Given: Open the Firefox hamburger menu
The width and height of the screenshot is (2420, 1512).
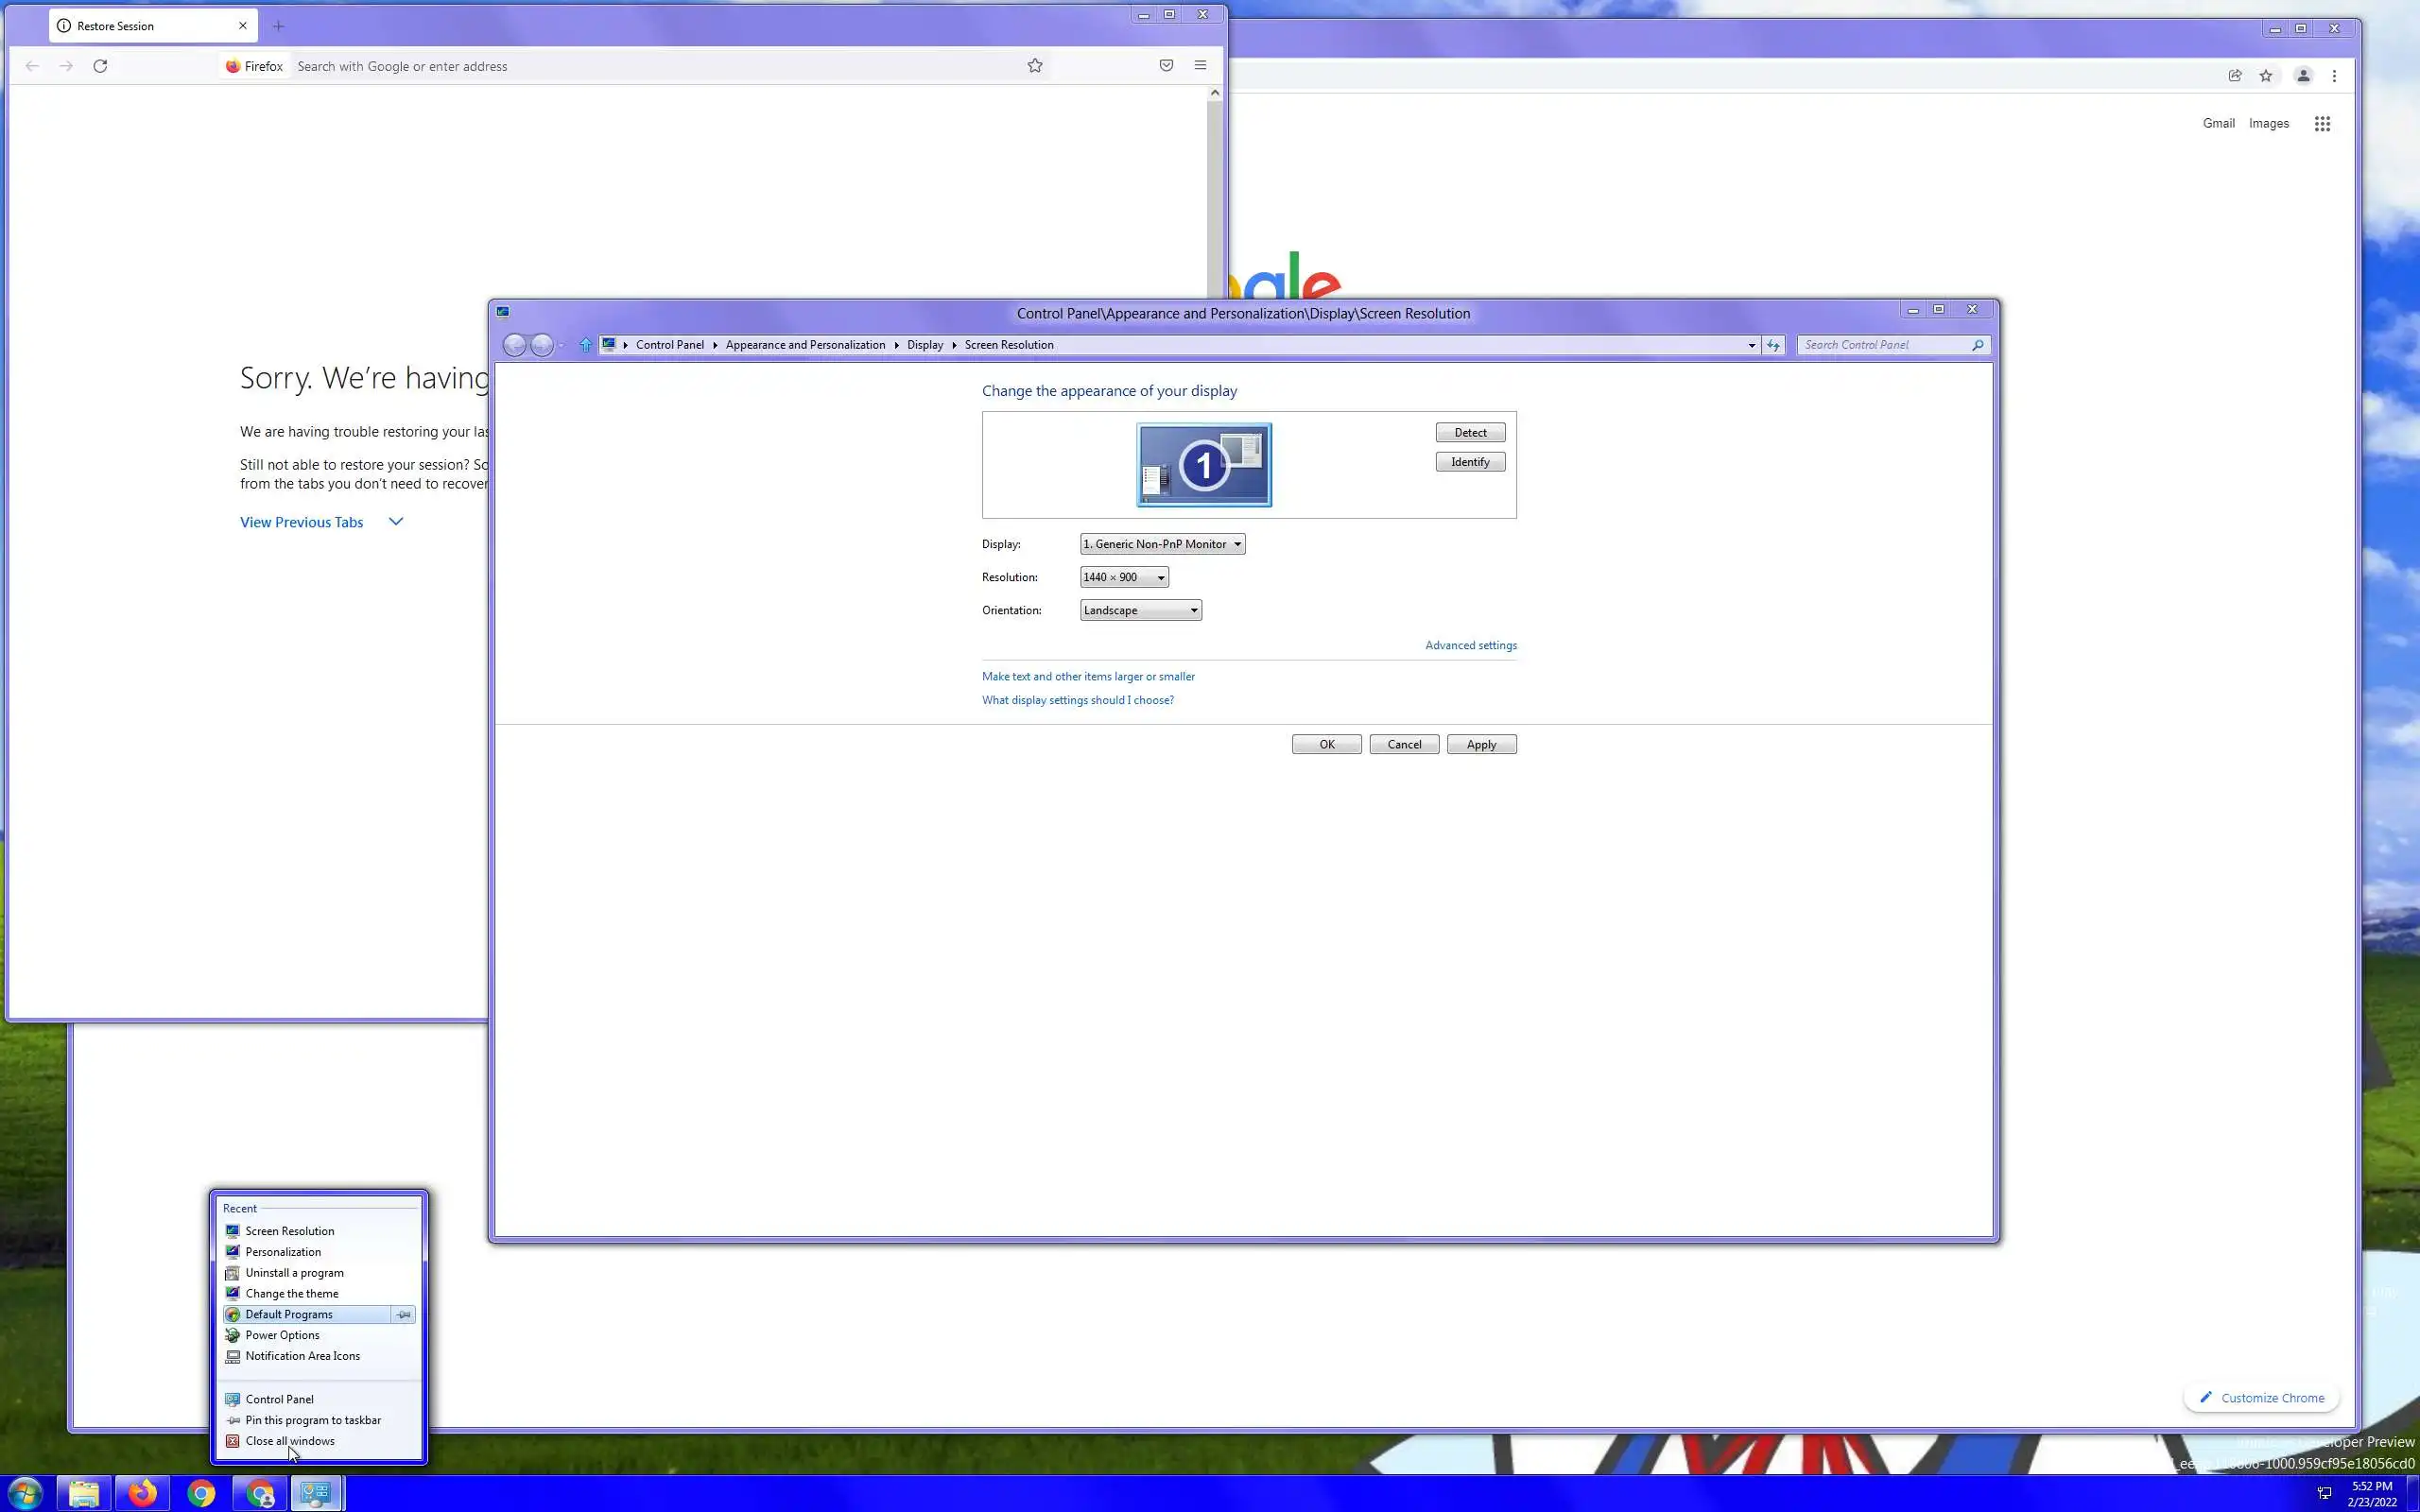Looking at the screenshot, I should (x=1200, y=66).
